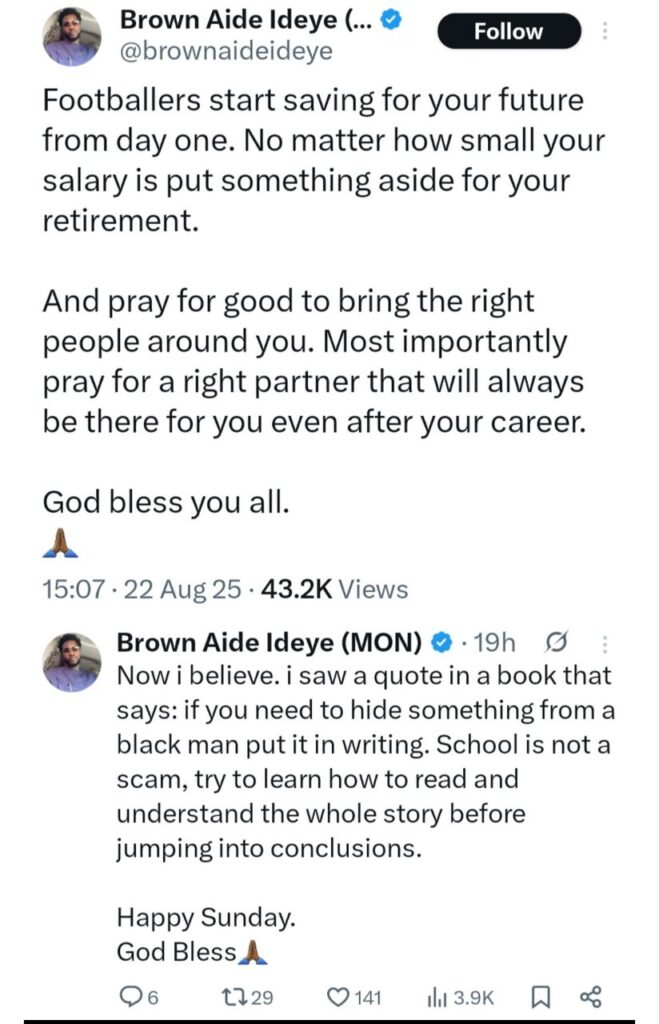
Task: Open more options beside Follow button
Action: (x=605, y=31)
